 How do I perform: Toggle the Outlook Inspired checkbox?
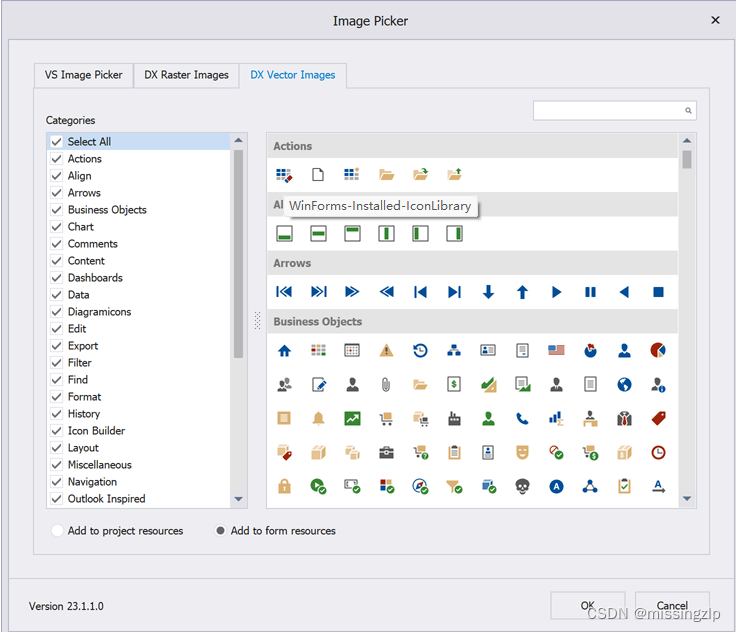(56, 499)
